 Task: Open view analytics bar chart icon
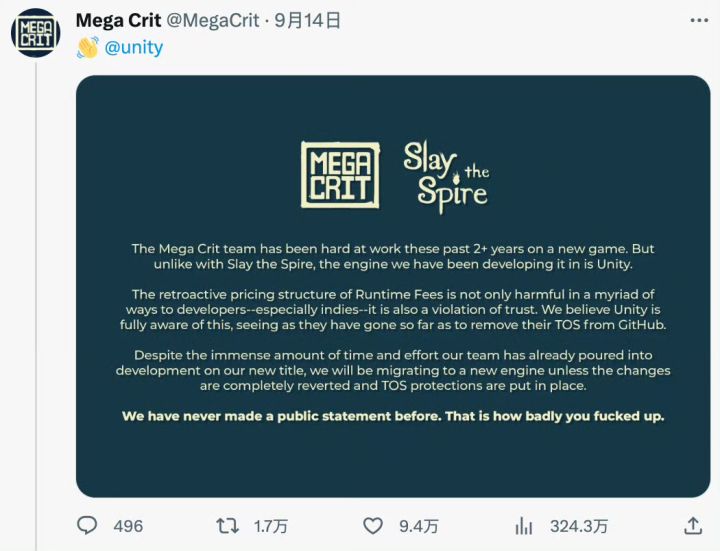523,525
